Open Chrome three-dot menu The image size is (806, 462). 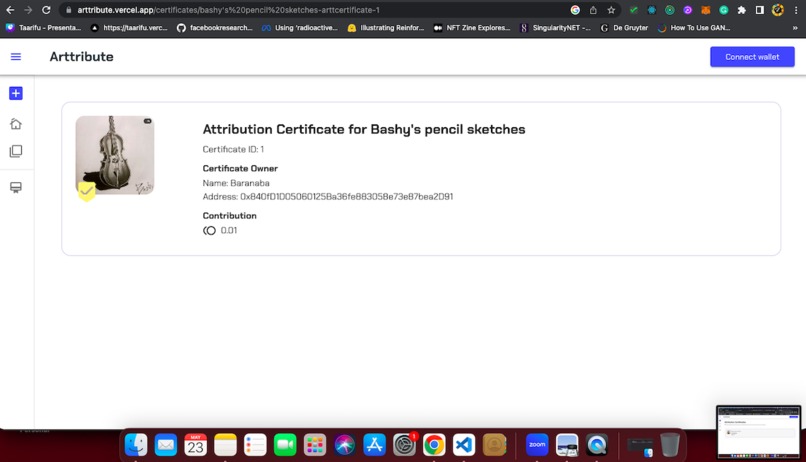click(x=796, y=10)
